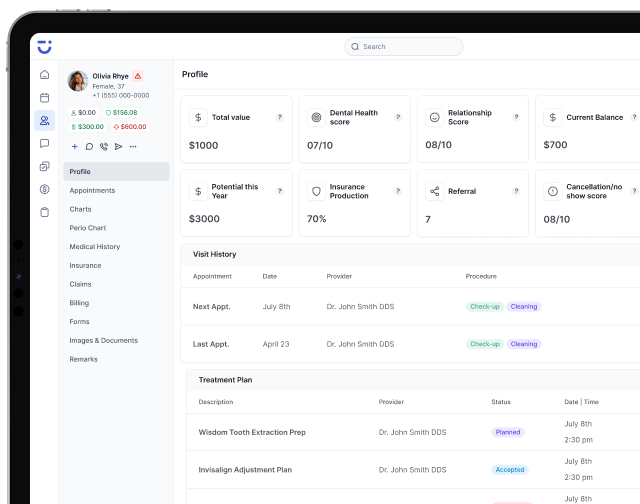Open the Messages chat icon in sidebar
Viewport: 640px width, 504px height.
click(44, 143)
